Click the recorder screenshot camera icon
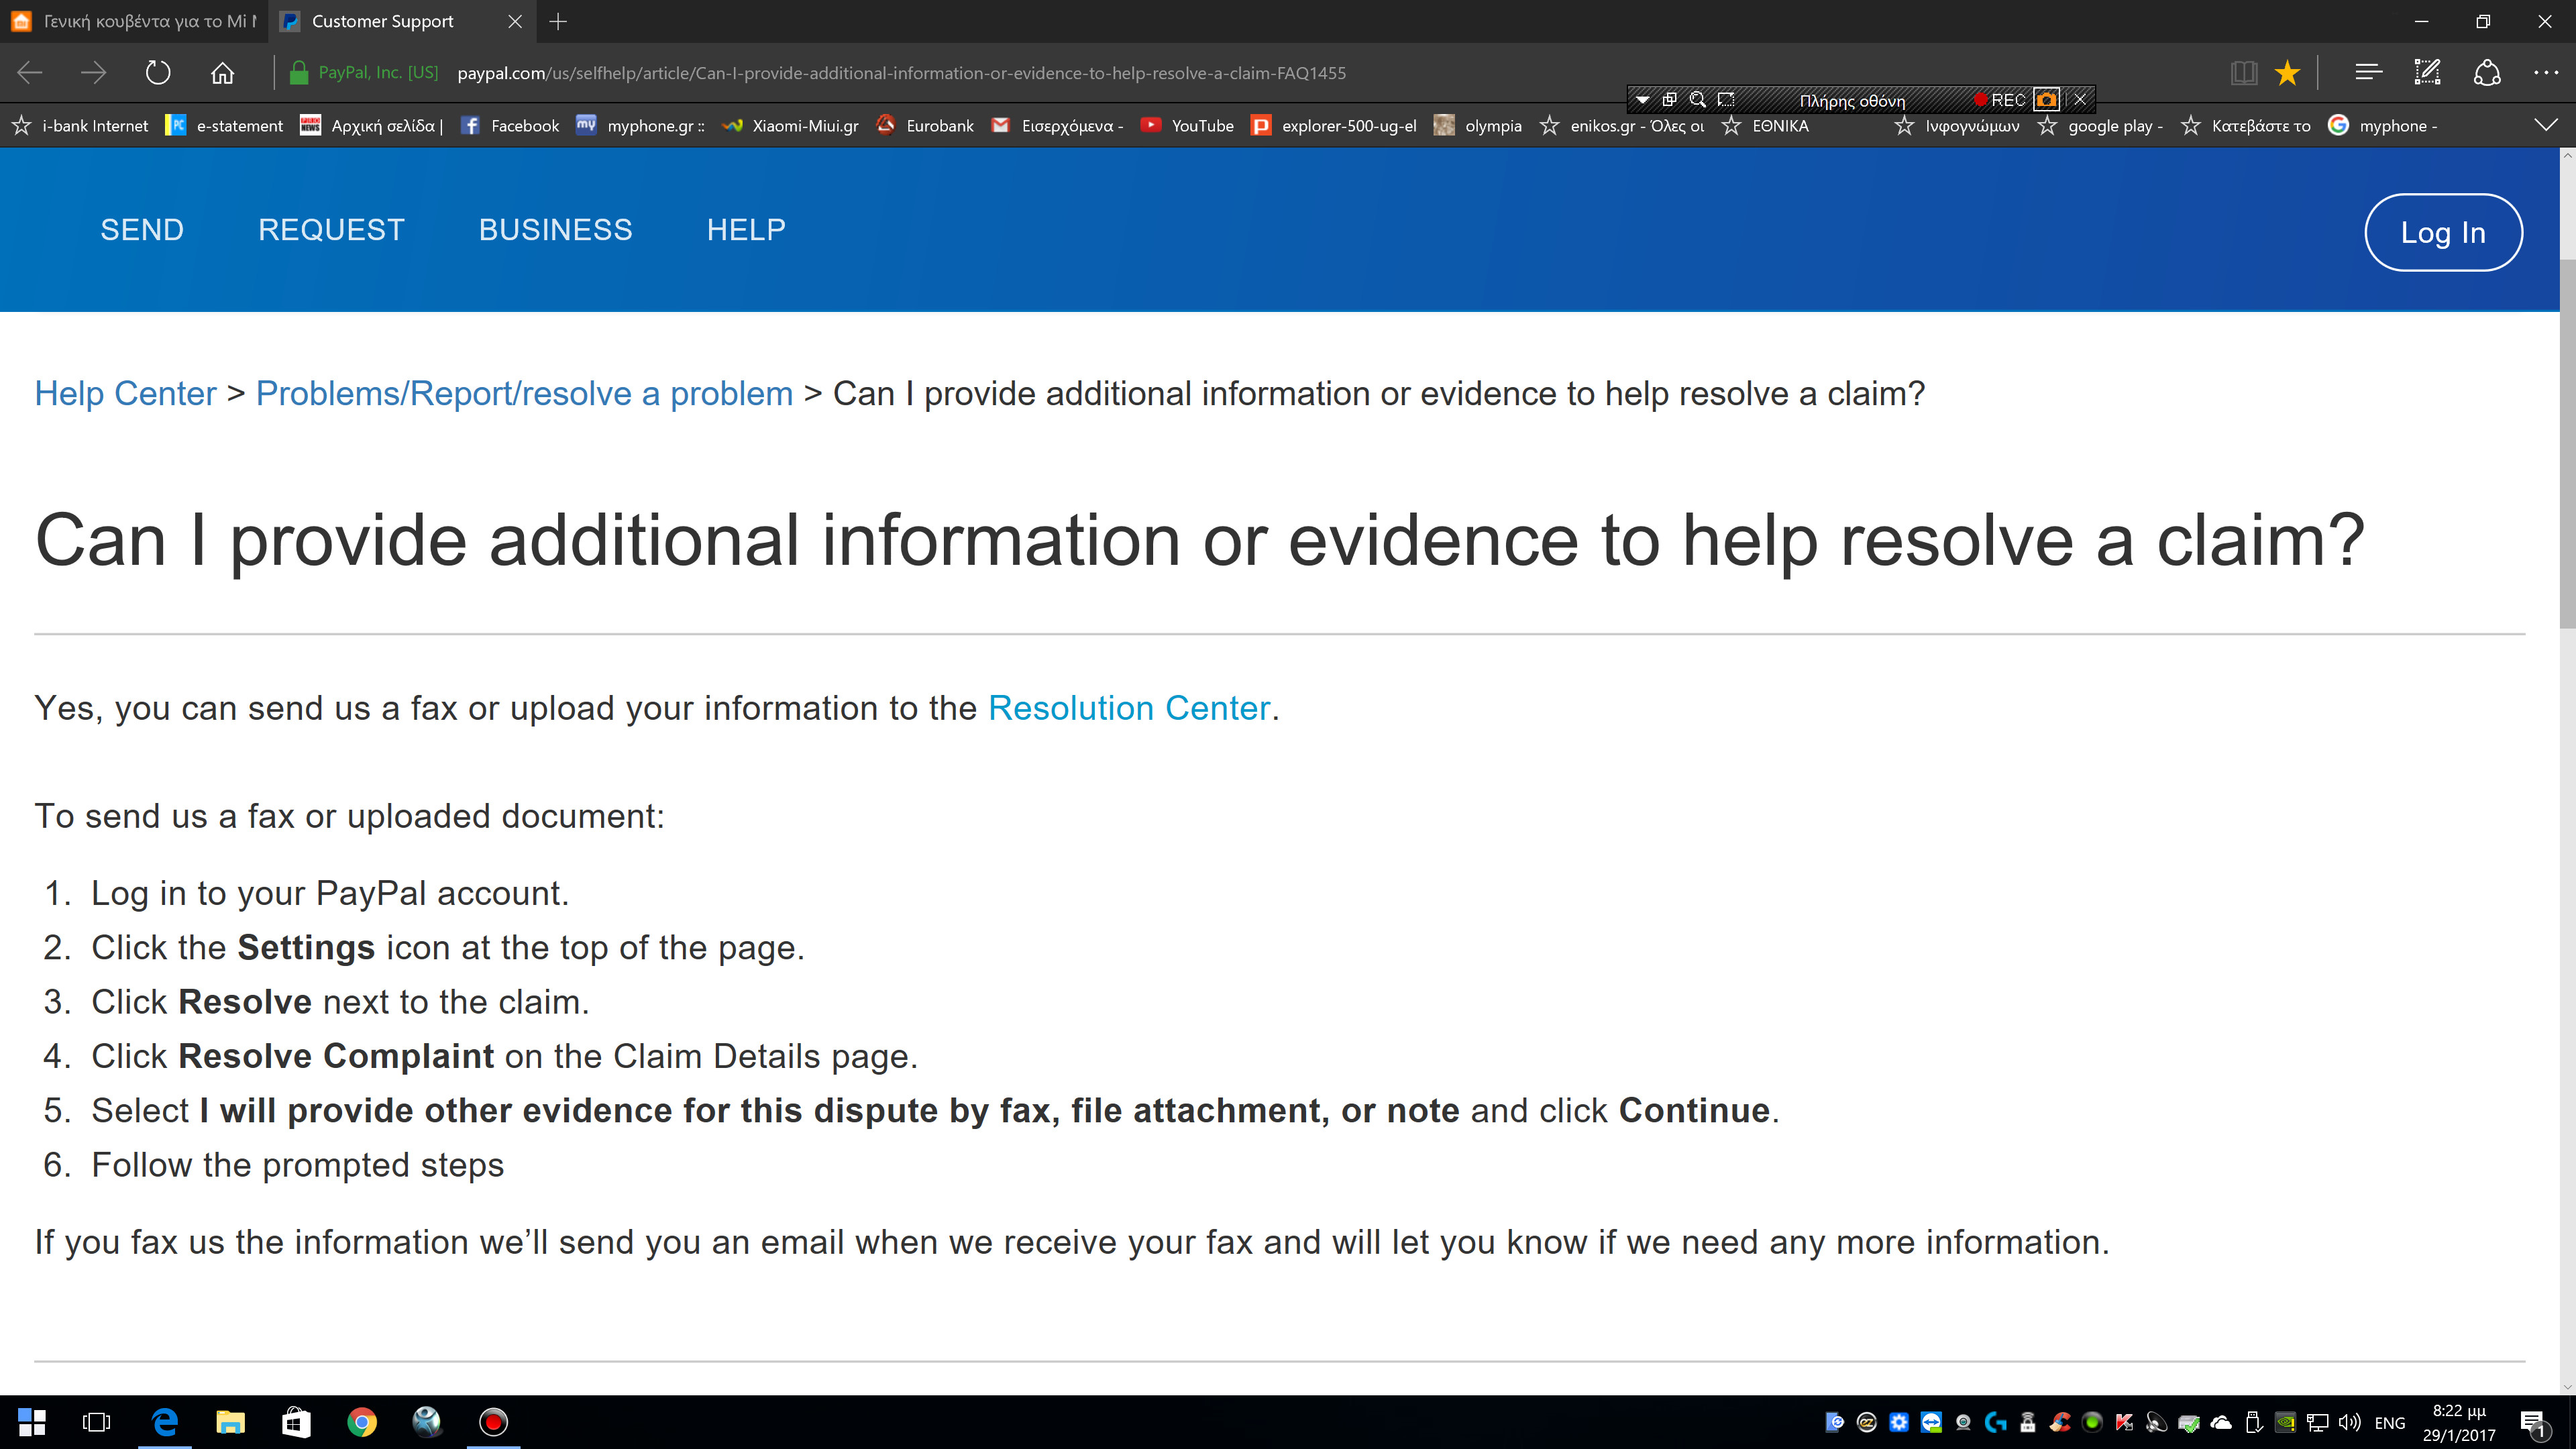 tap(2046, 99)
